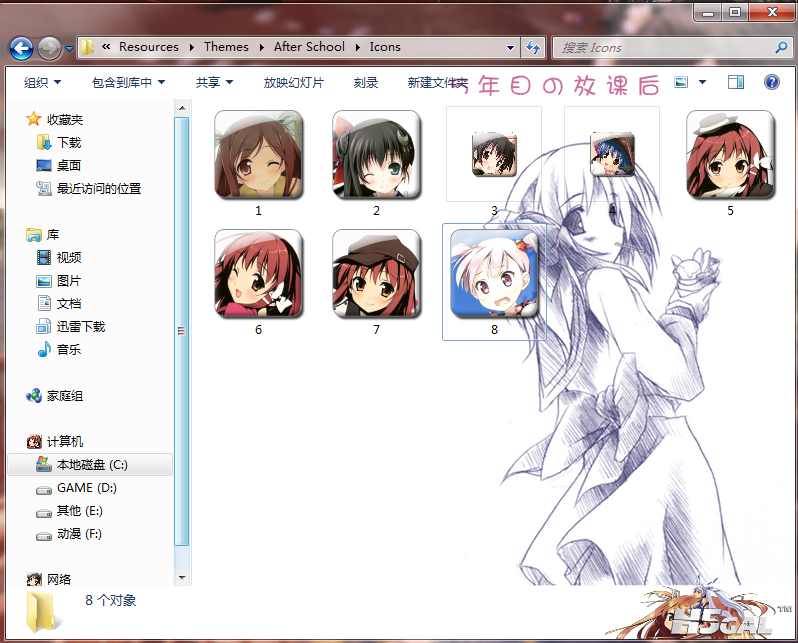Click 刻录 toolbar command
The width and height of the screenshot is (798, 643).
coord(366,82)
